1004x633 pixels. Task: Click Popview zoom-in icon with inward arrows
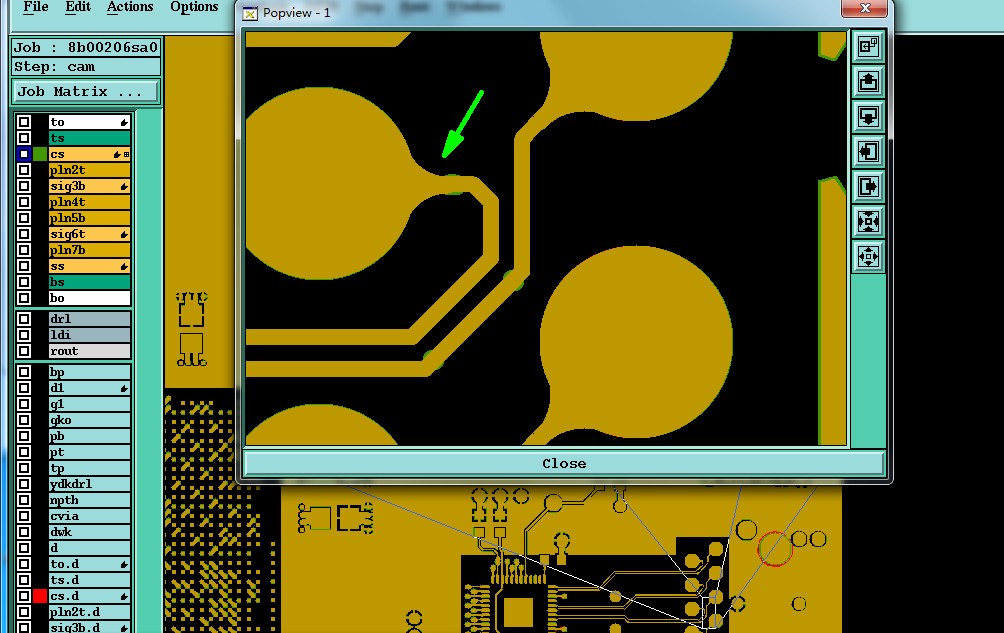(x=868, y=222)
